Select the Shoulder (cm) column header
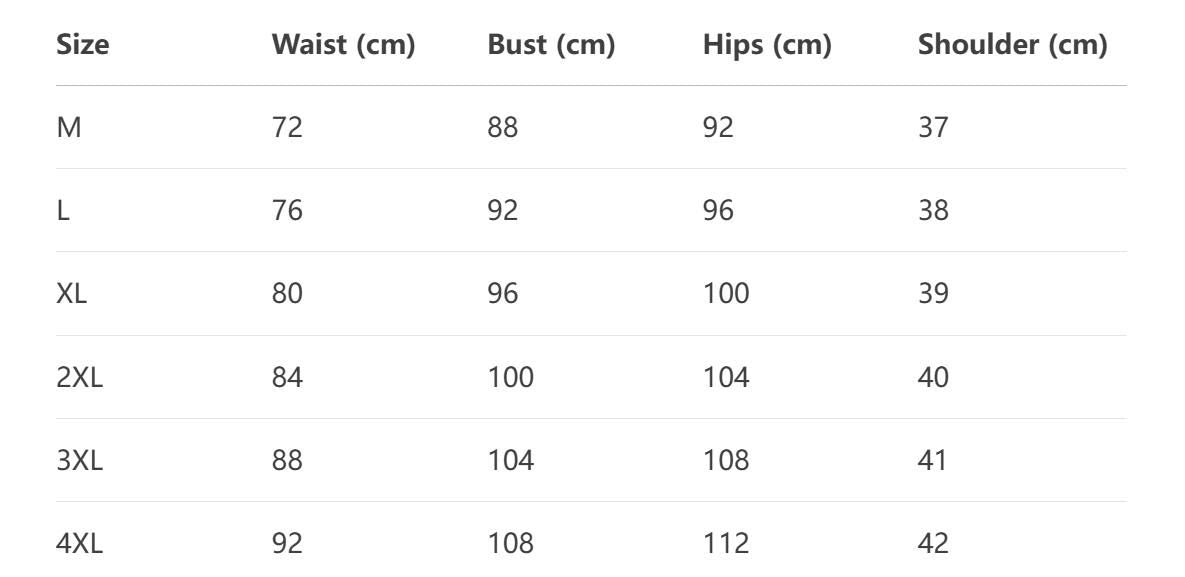This screenshot has height=577, width=1185. tap(1012, 45)
